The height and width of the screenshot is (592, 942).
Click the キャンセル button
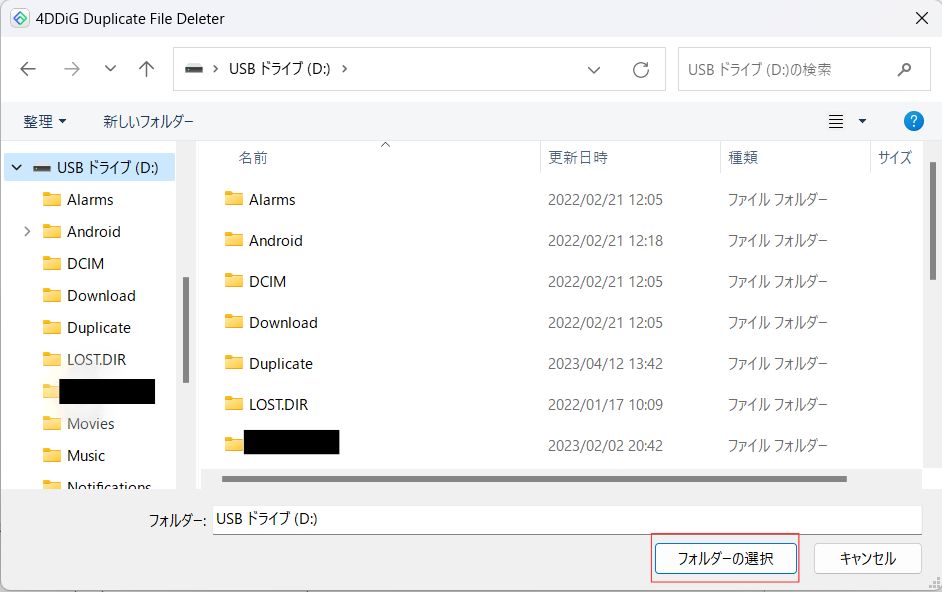click(867, 558)
